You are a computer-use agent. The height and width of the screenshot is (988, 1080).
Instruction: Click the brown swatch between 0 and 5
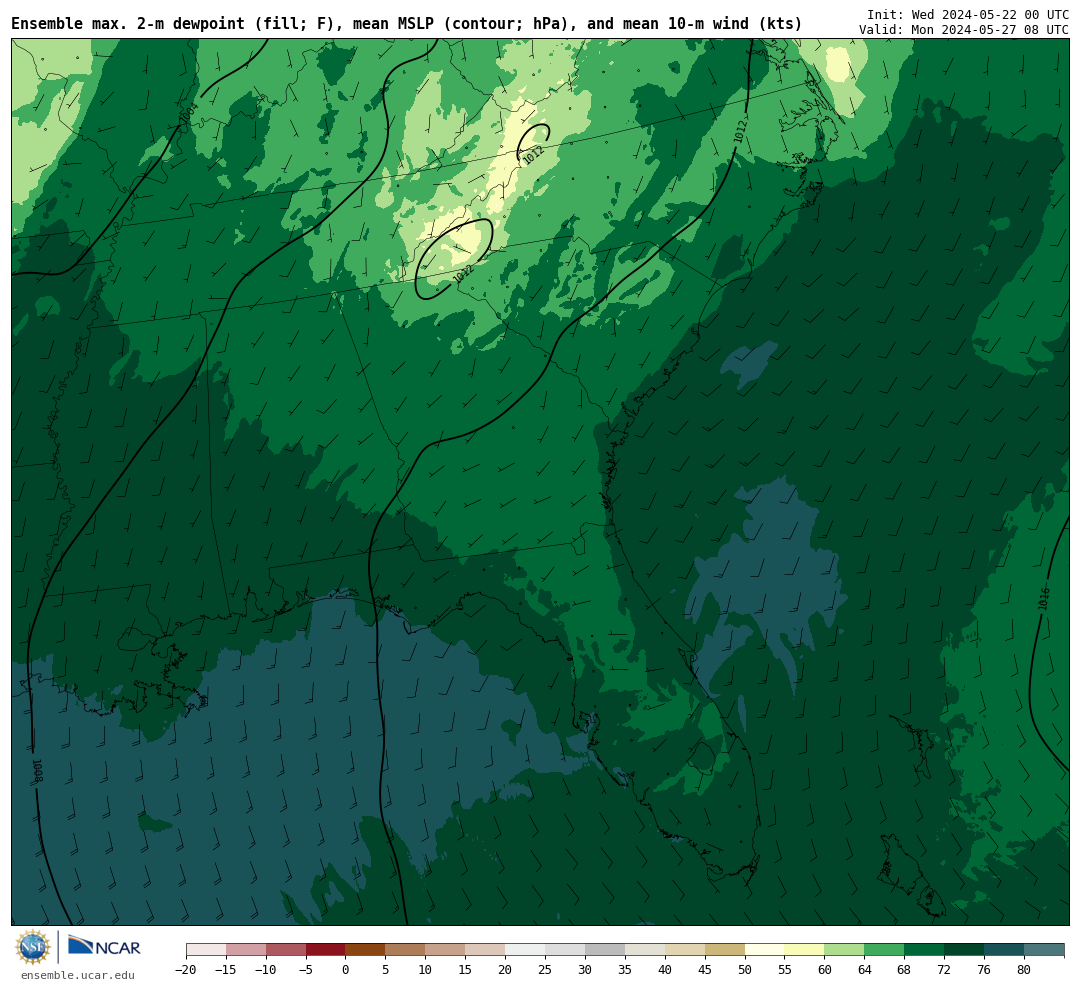pyautogui.click(x=365, y=951)
